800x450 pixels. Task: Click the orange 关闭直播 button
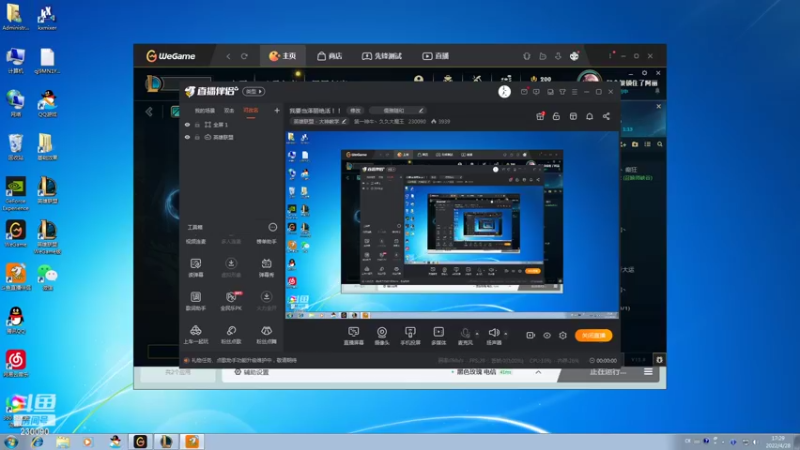pos(593,335)
